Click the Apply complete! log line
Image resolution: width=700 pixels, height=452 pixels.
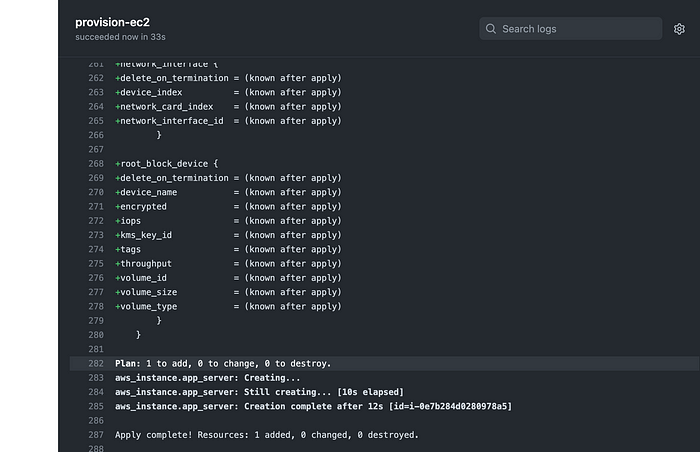(267, 435)
